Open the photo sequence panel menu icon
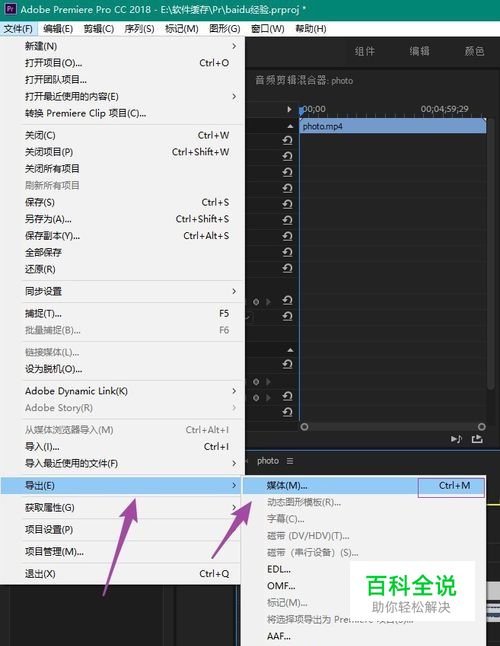 (290, 461)
